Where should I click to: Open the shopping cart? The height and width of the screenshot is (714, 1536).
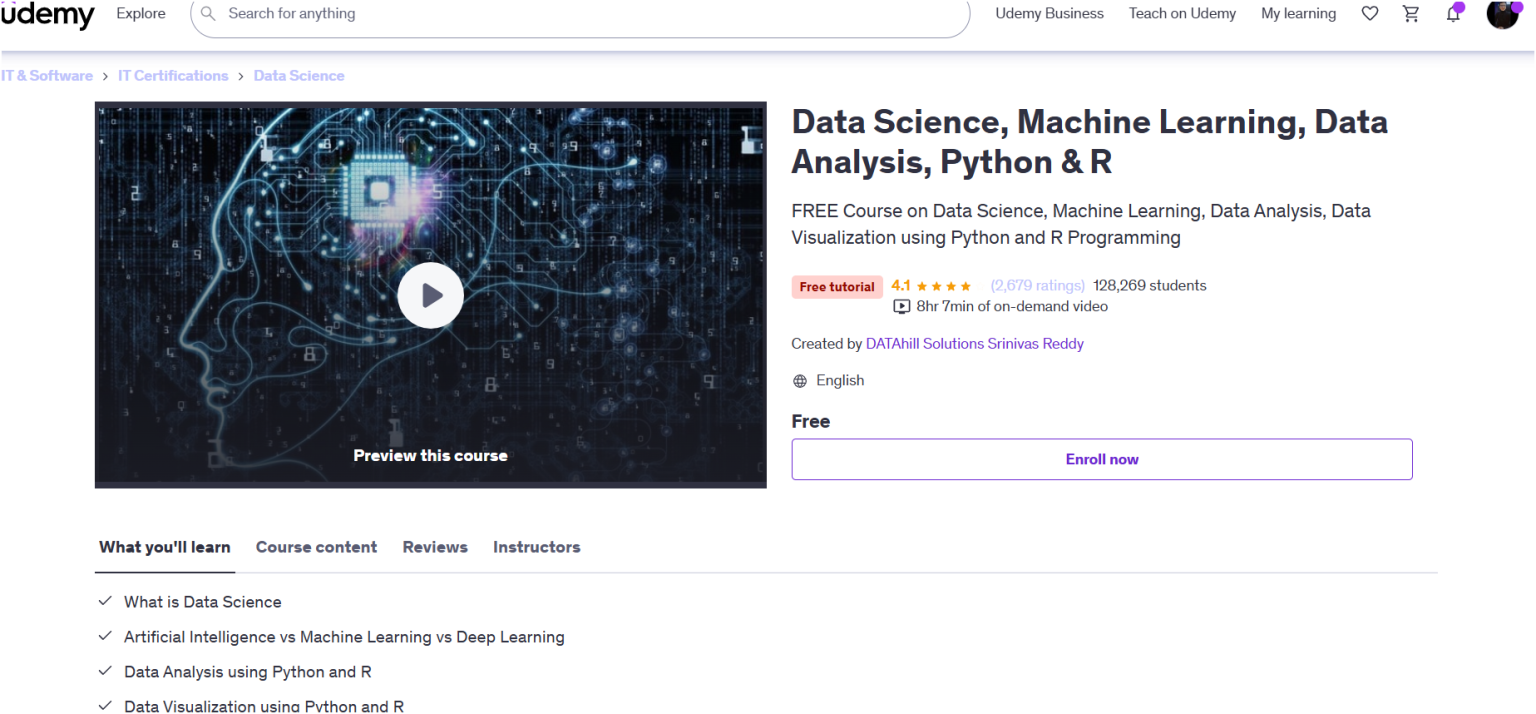[x=1411, y=13]
